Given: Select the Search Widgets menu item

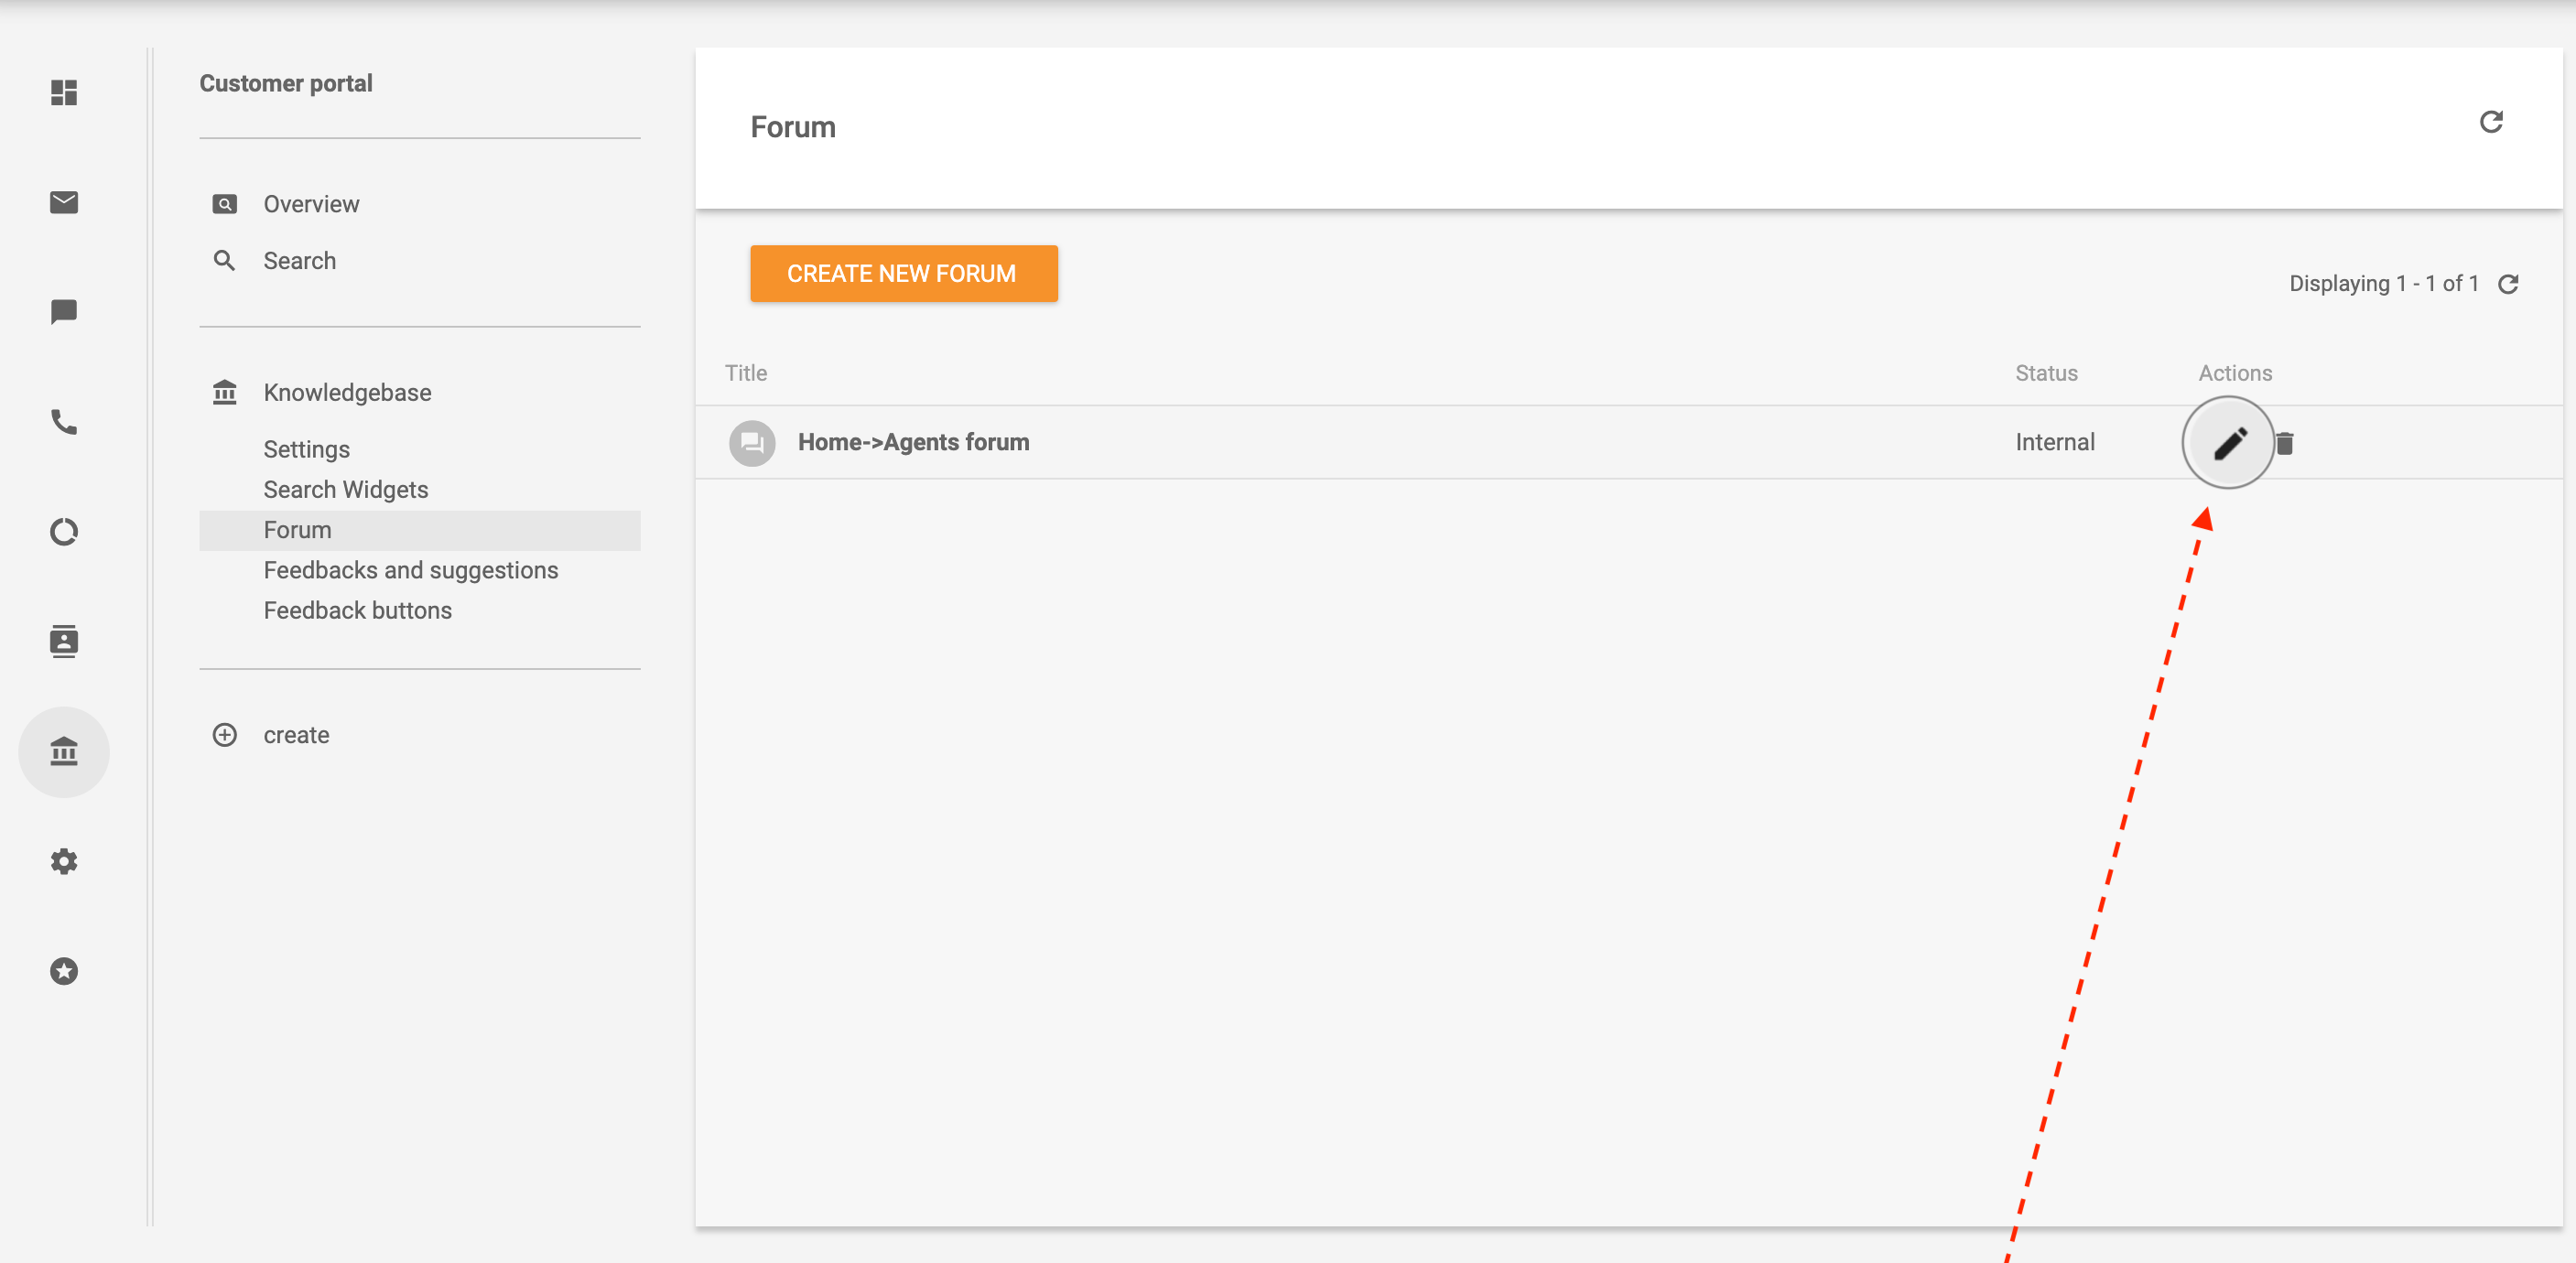Looking at the screenshot, I should click(x=345, y=489).
